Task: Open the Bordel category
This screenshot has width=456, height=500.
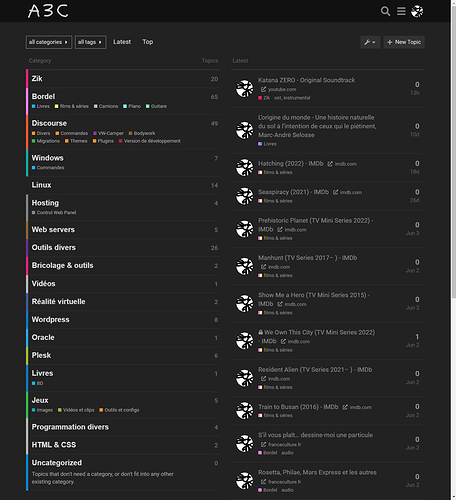Action: 43,97
